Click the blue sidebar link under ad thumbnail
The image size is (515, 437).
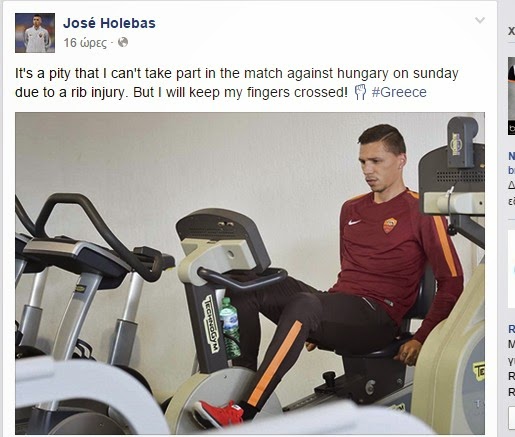511,163
